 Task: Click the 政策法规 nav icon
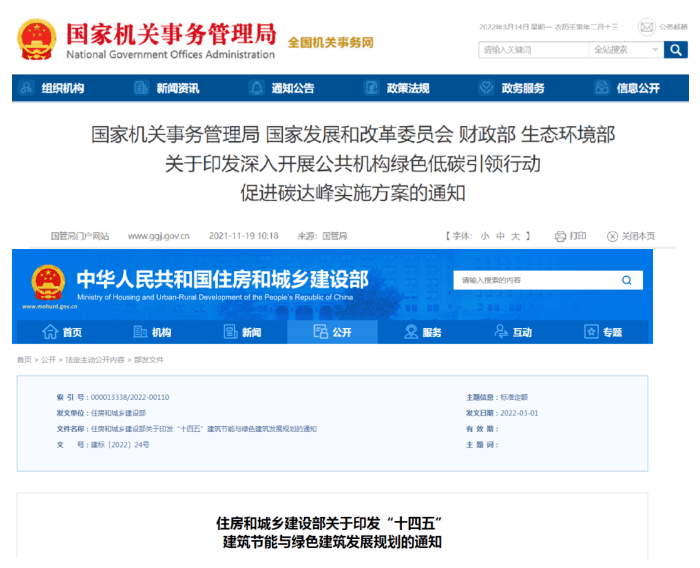[x=371, y=88]
